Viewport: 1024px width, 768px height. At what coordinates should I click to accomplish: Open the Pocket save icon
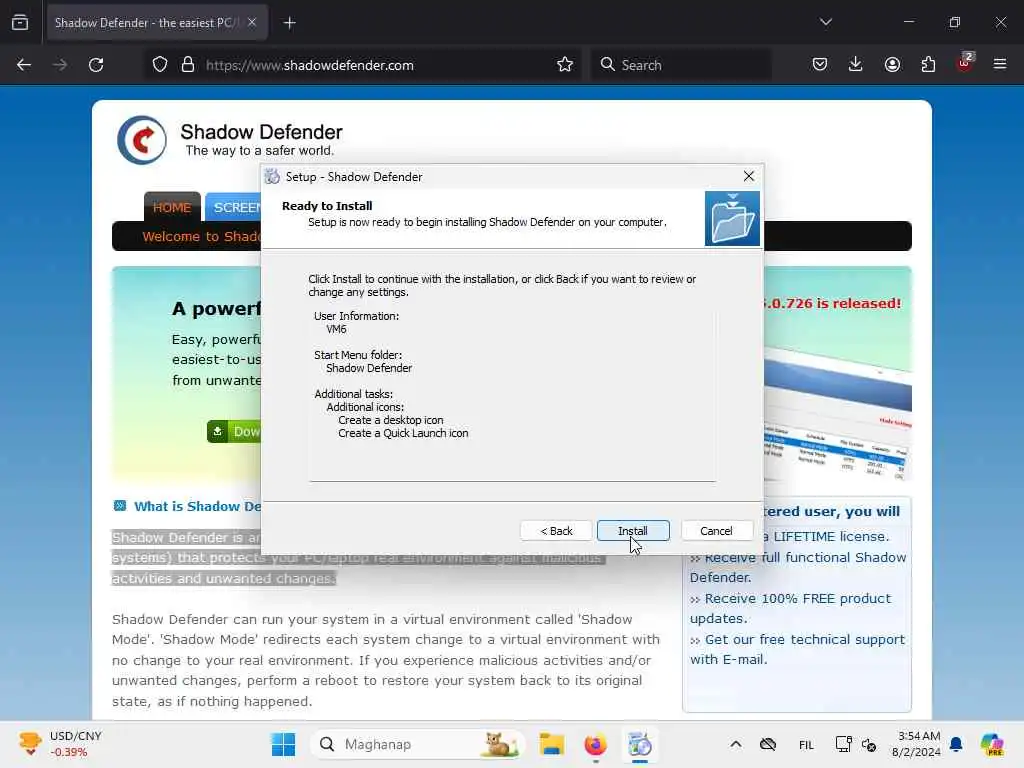point(820,65)
